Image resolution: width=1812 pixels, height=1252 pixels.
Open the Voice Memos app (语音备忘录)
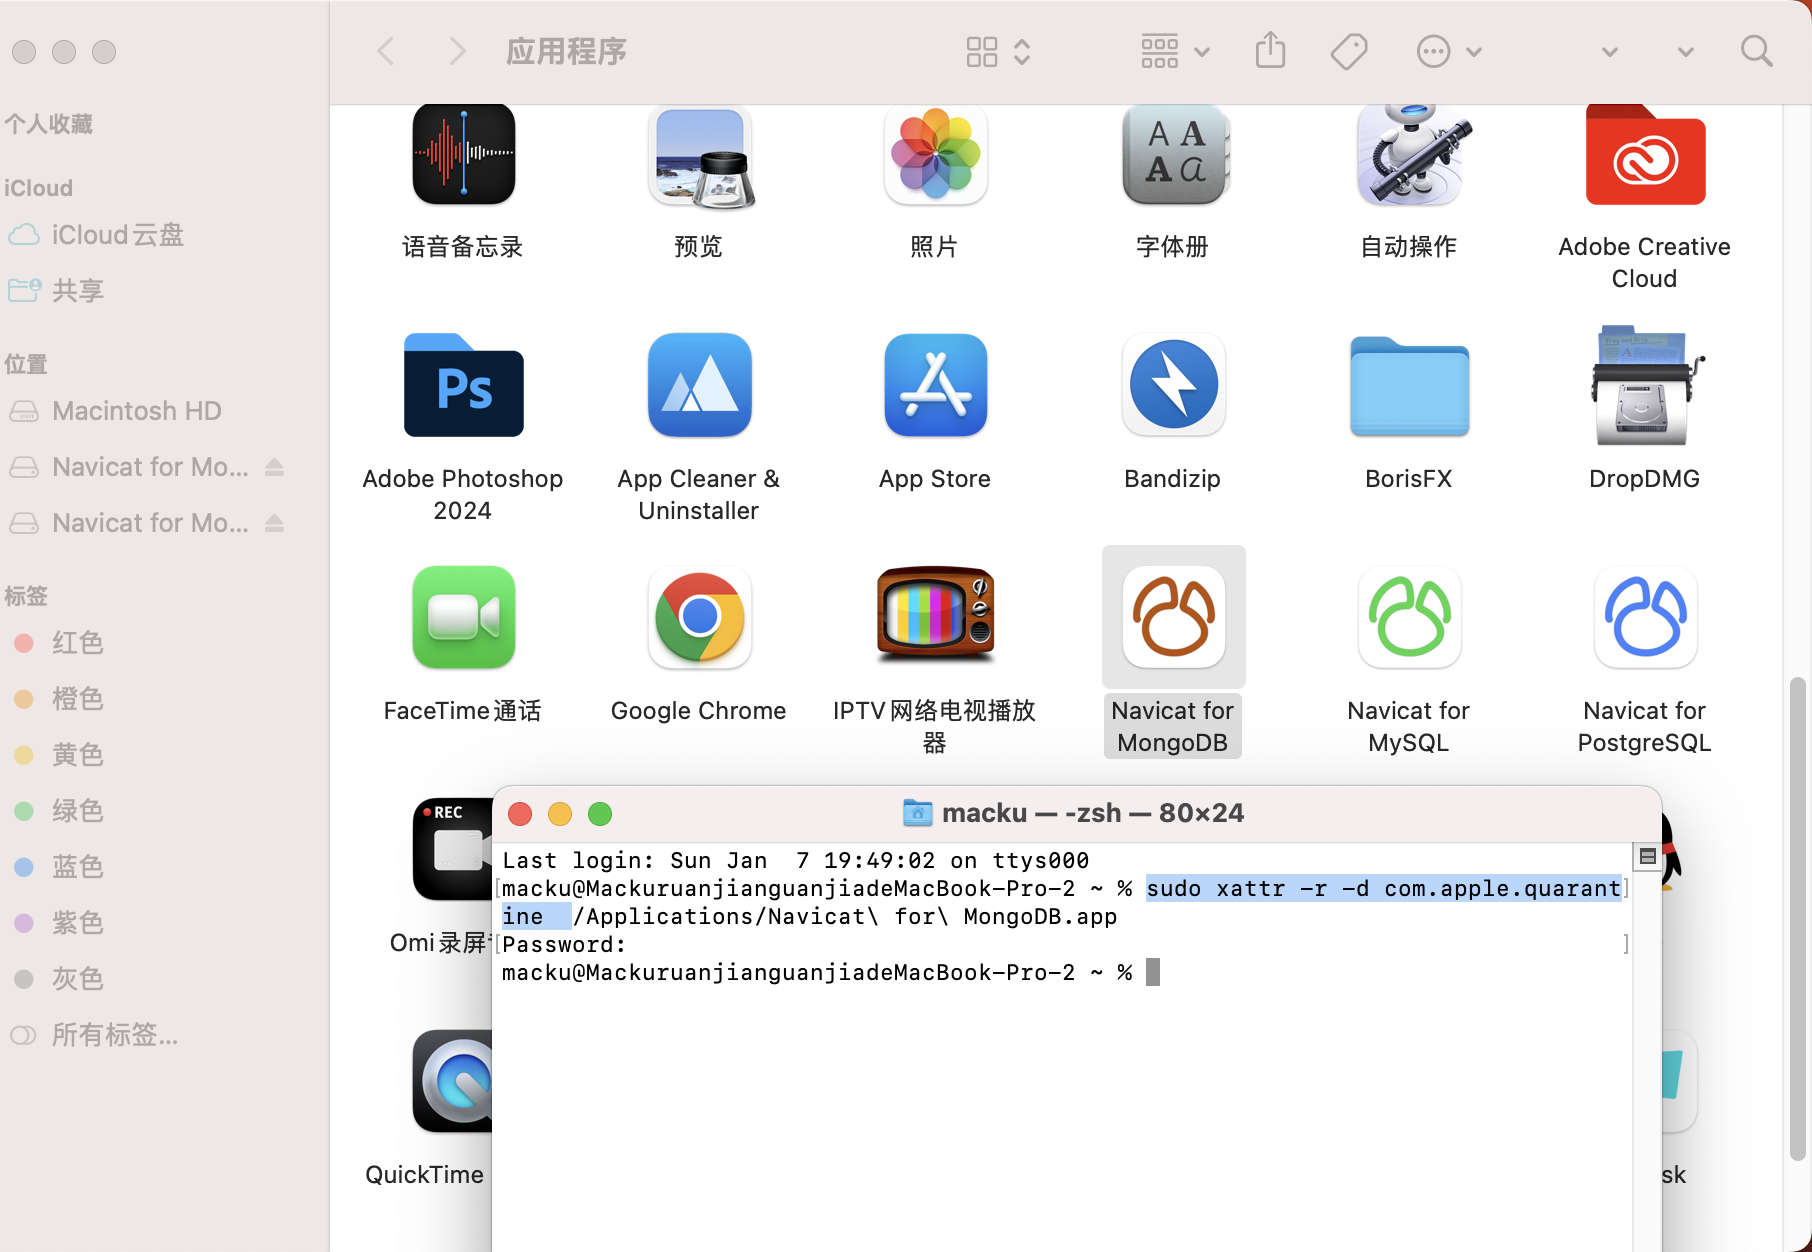click(463, 157)
